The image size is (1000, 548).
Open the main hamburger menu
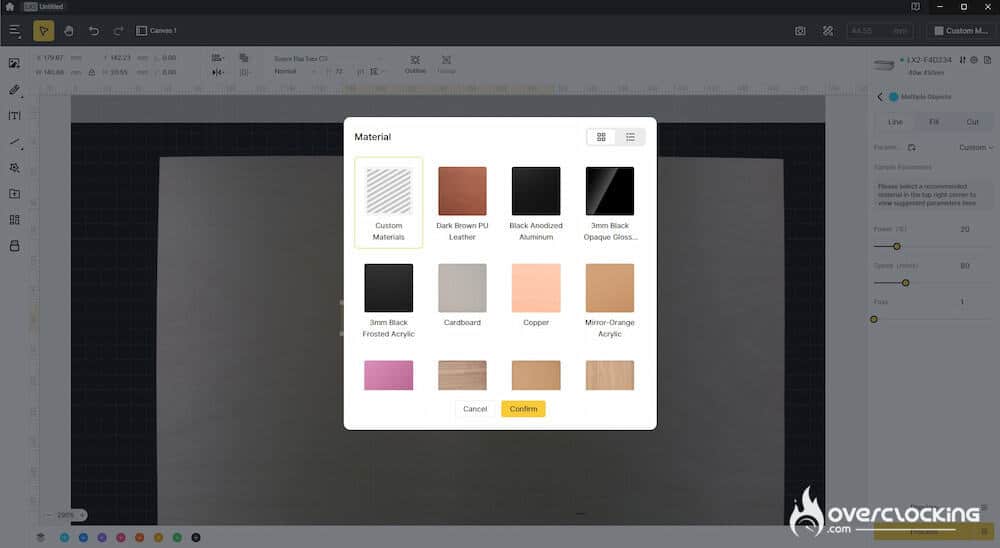click(x=15, y=31)
